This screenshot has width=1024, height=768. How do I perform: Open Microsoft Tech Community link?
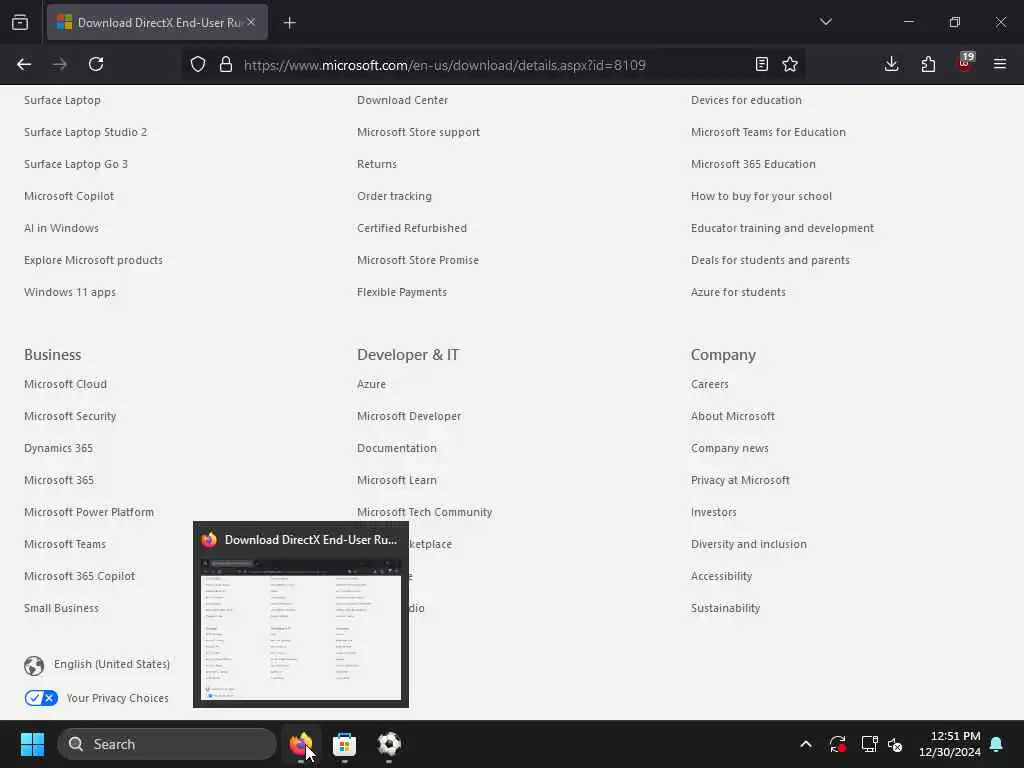pyautogui.click(x=424, y=512)
